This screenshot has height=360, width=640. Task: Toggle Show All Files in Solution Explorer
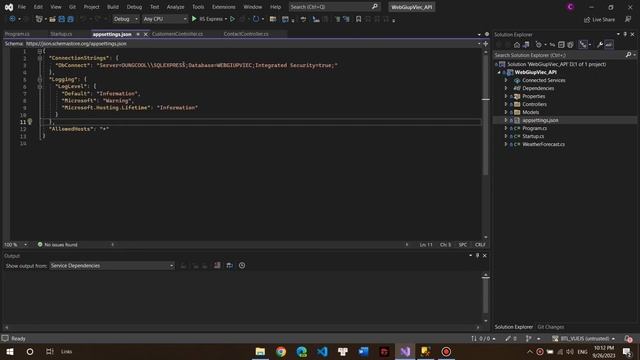pos(570,44)
